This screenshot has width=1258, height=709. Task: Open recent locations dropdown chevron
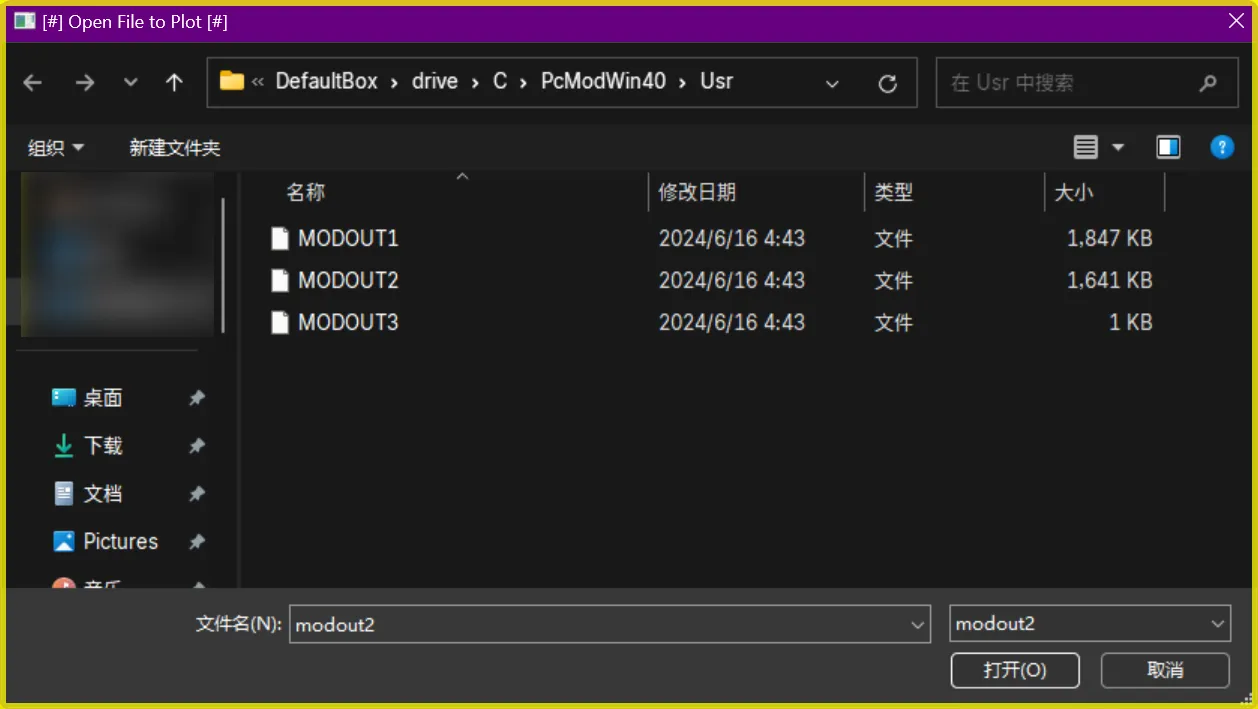(x=131, y=83)
